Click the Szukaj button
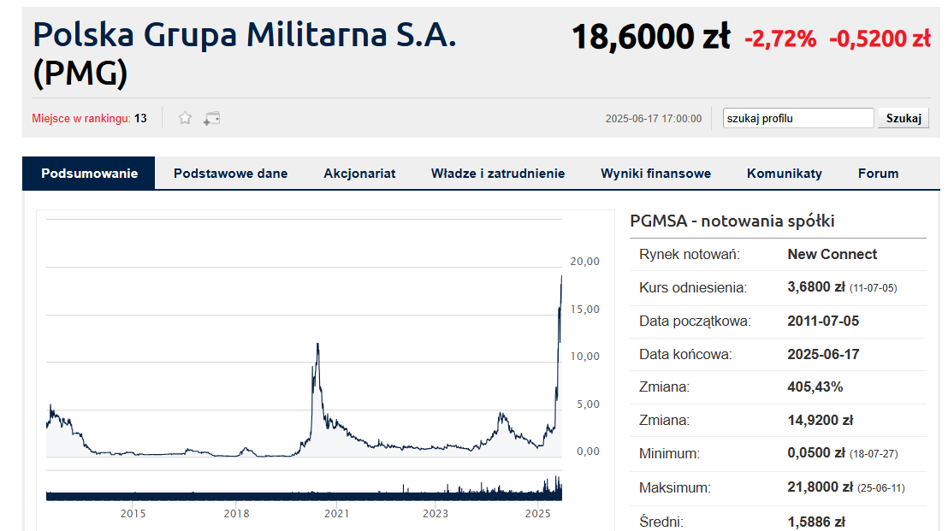 [903, 118]
